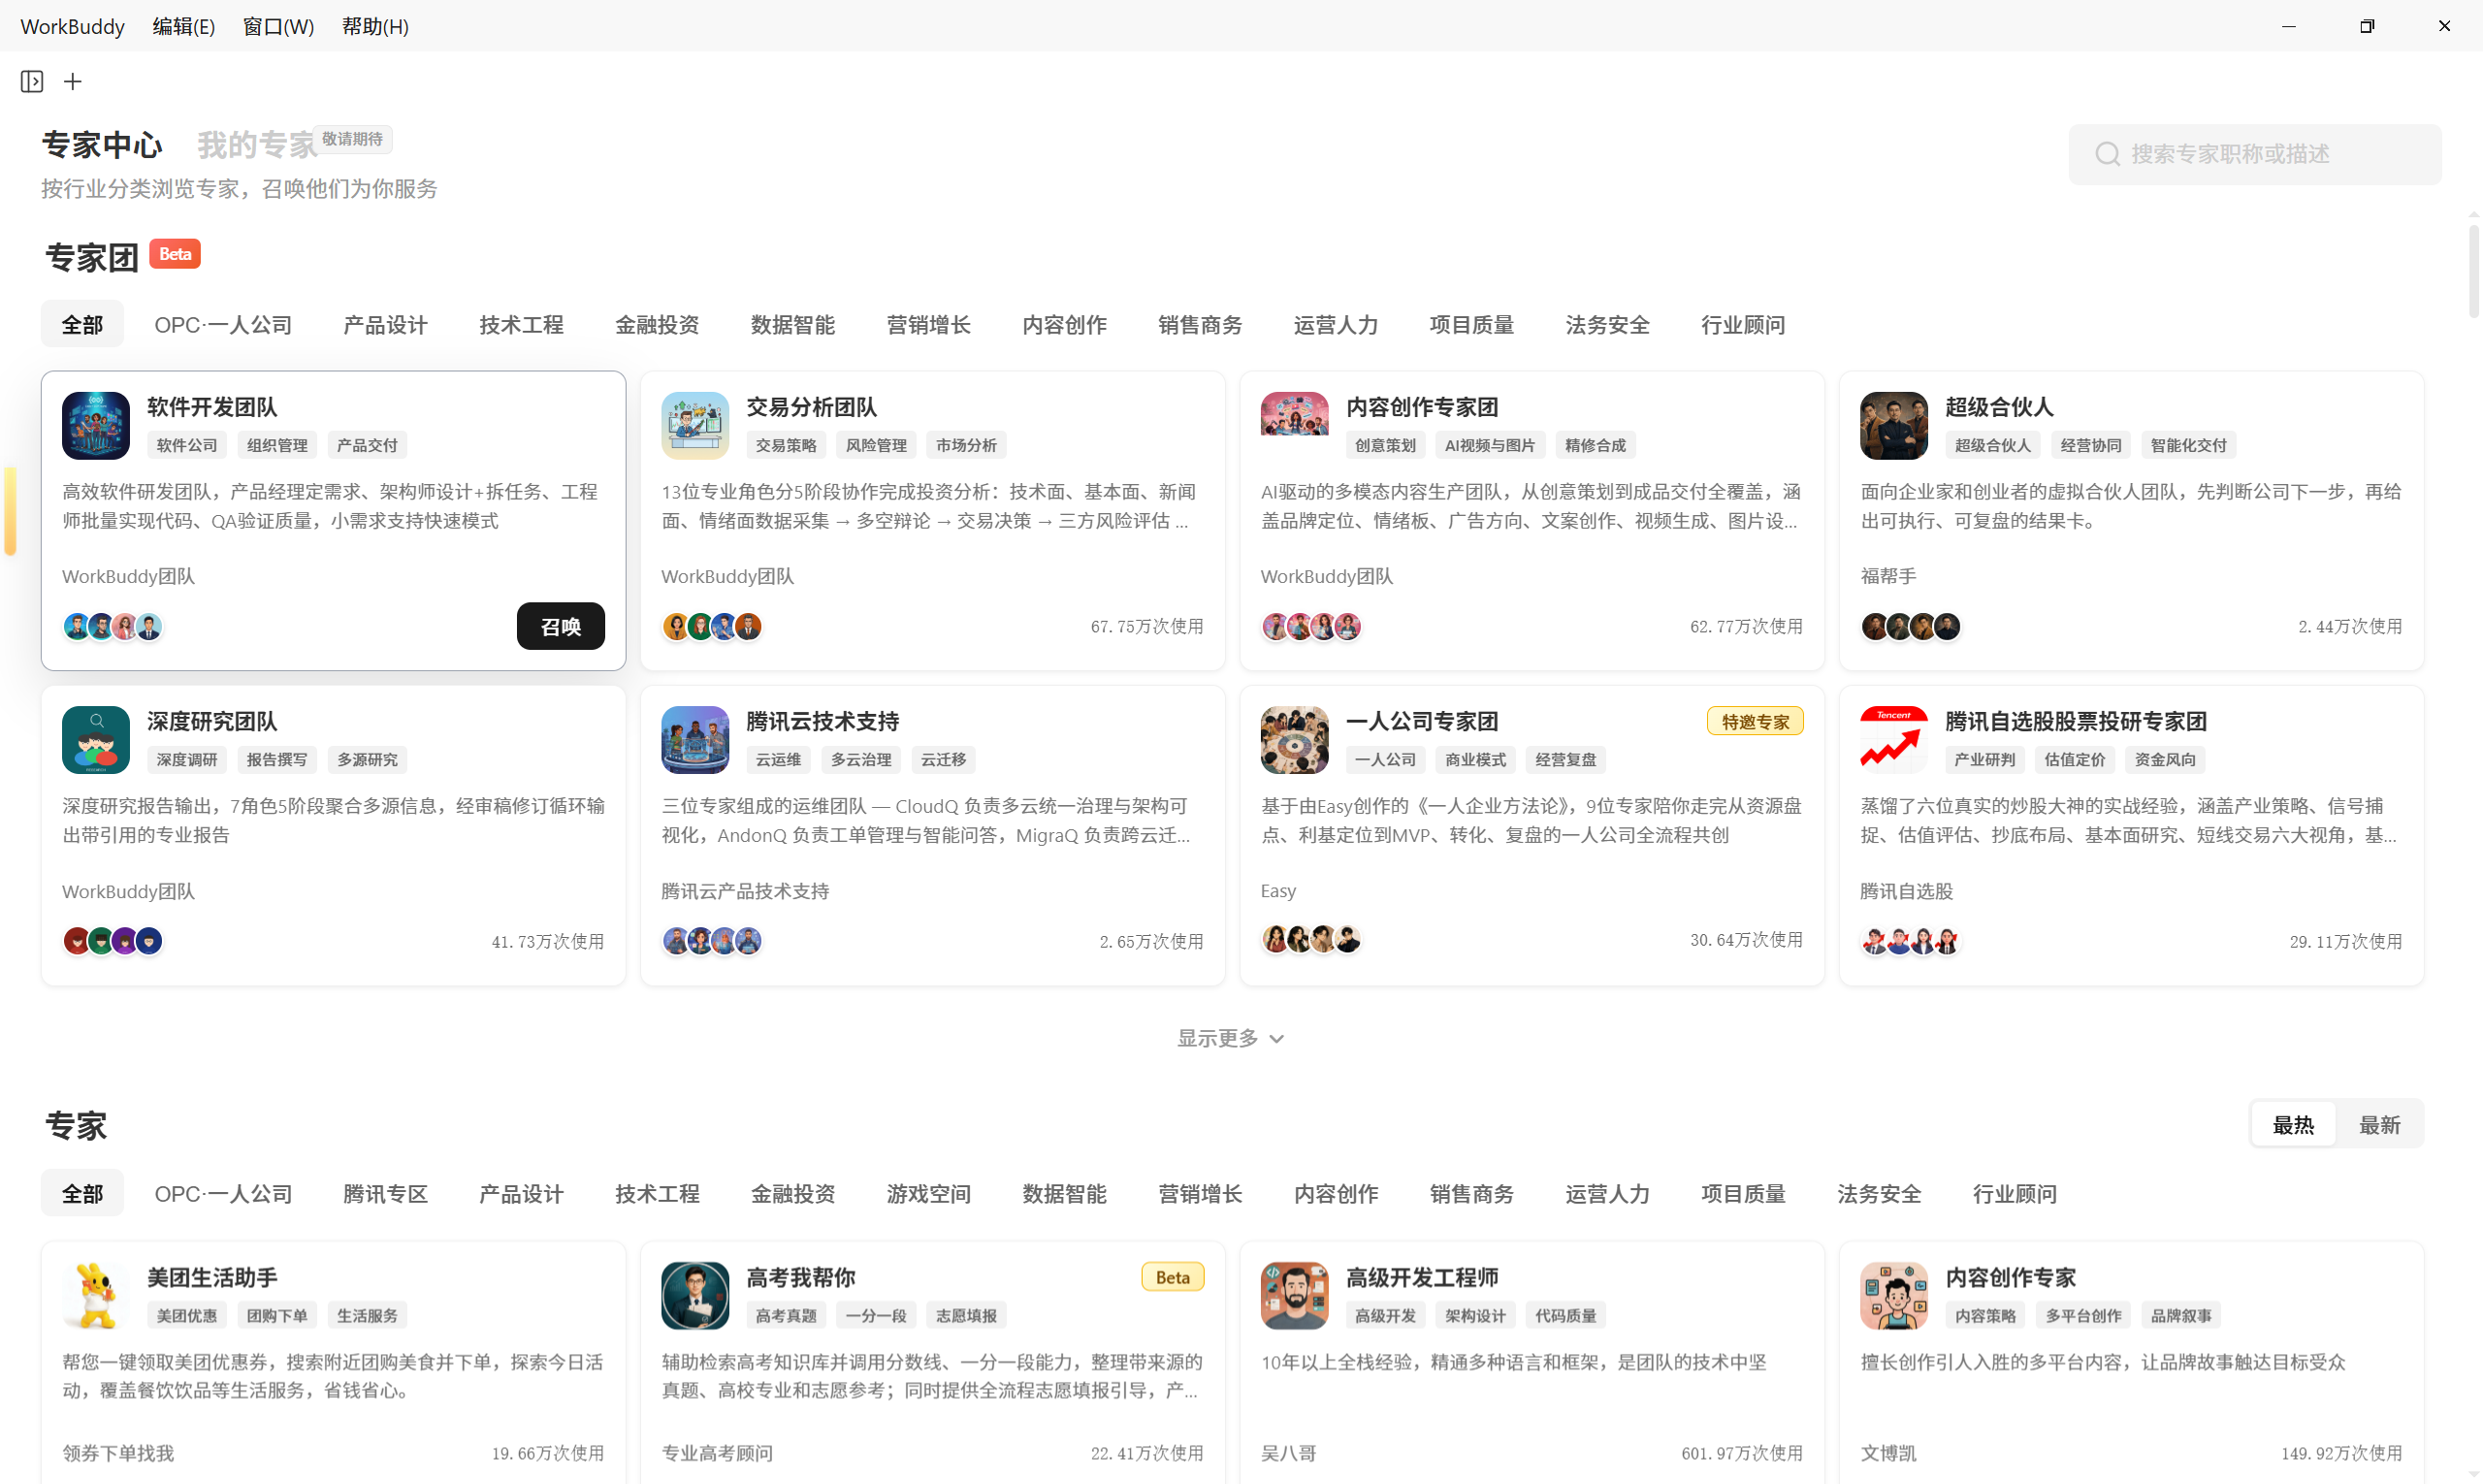The height and width of the screenshot is (1484, 2483).
Task: Click 福帮手 author name
Action: [x=1888, y=576]
